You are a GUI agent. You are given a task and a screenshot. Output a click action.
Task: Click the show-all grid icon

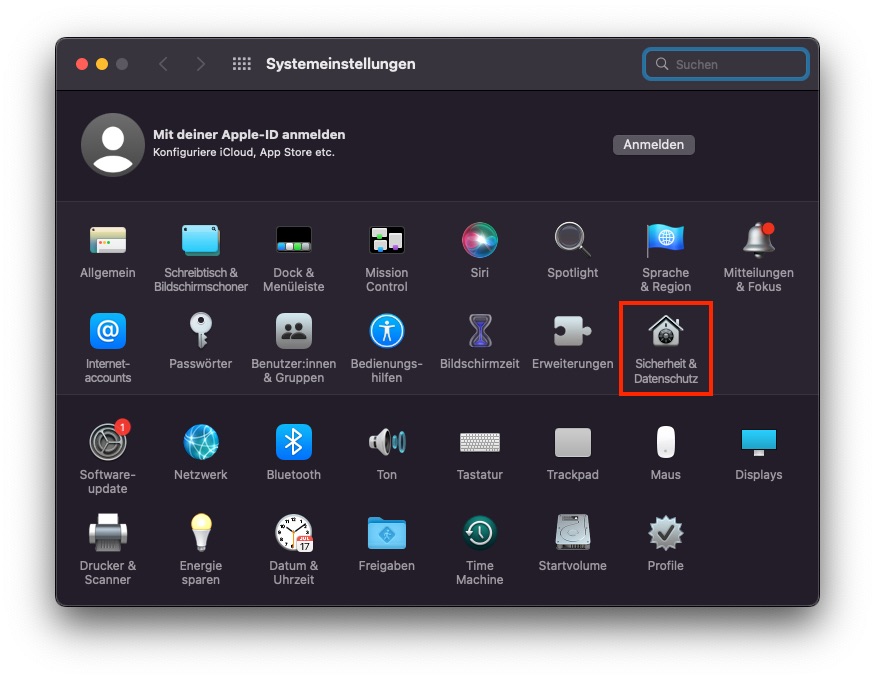(x=241, y=63)
